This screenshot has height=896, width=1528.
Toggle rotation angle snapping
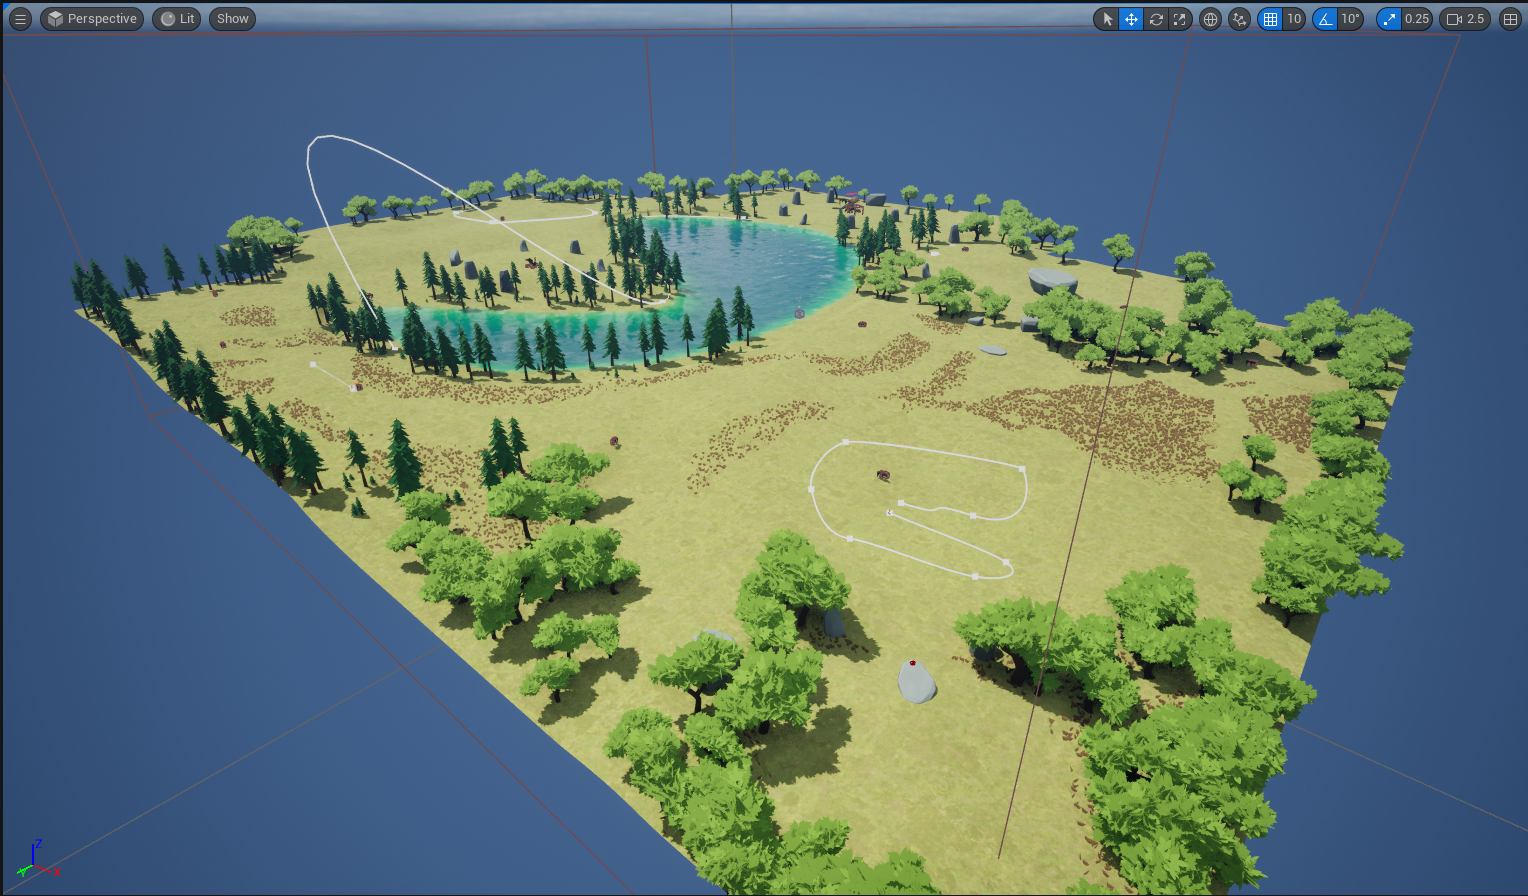1325,19
